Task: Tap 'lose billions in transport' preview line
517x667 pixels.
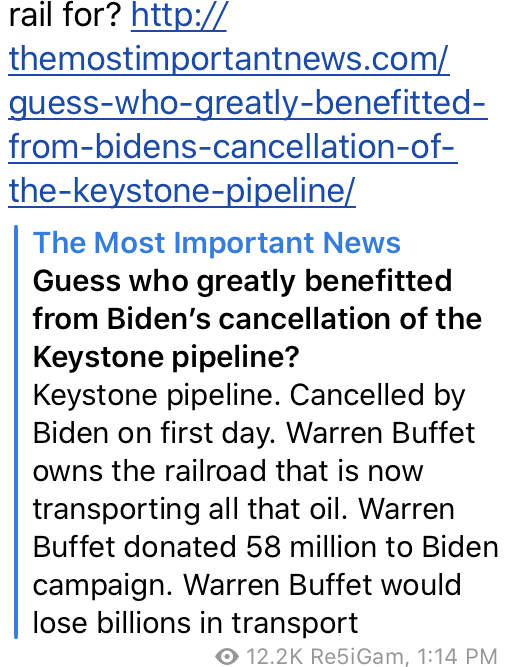Action: 196,623
